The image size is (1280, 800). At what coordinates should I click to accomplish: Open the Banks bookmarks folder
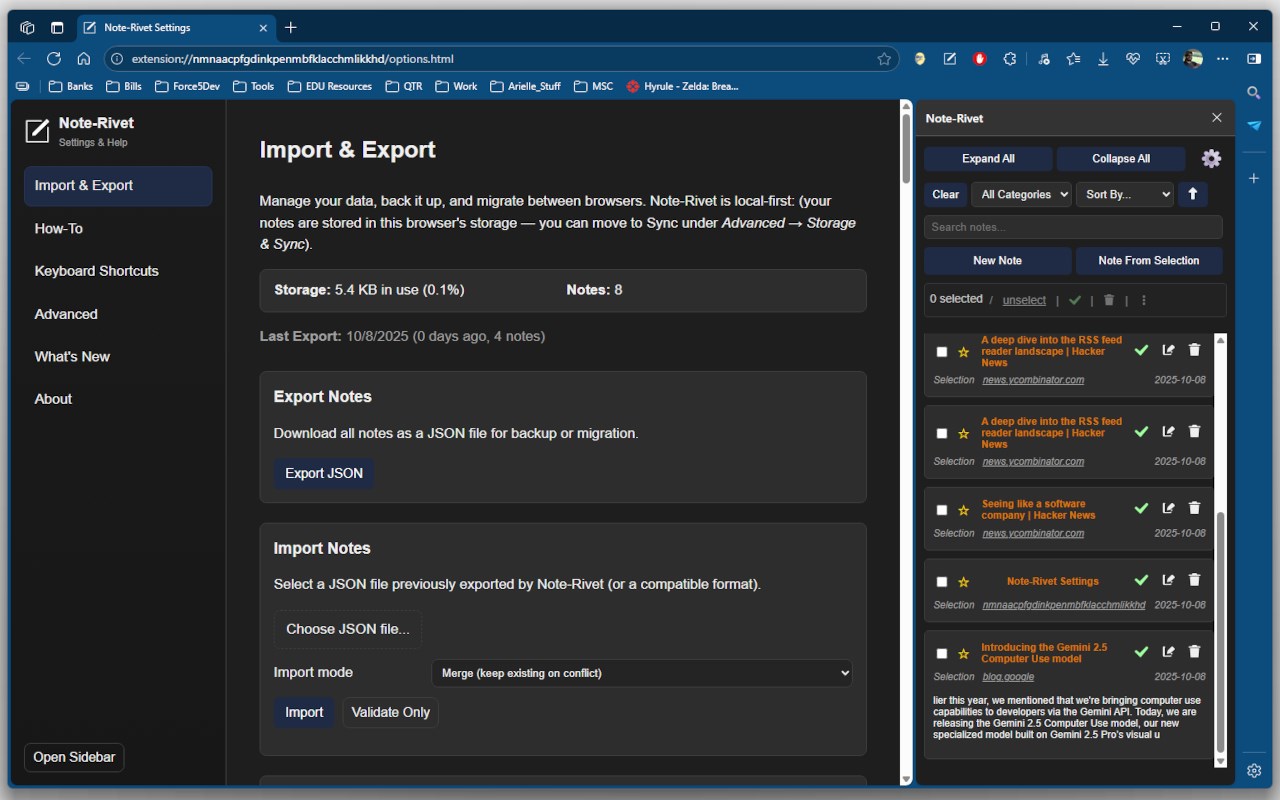(70, 86)
